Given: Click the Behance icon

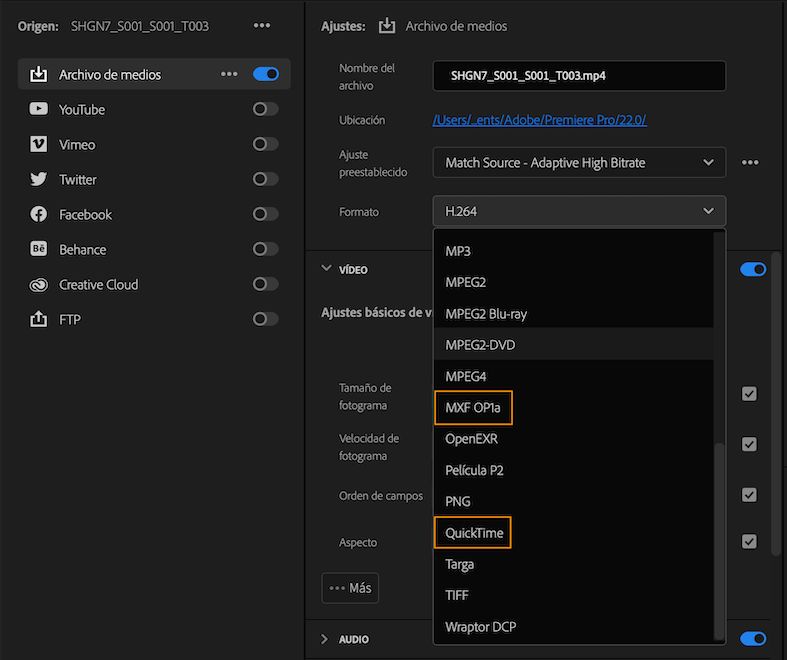Looking at the screenshot, I should coord(39,249).
